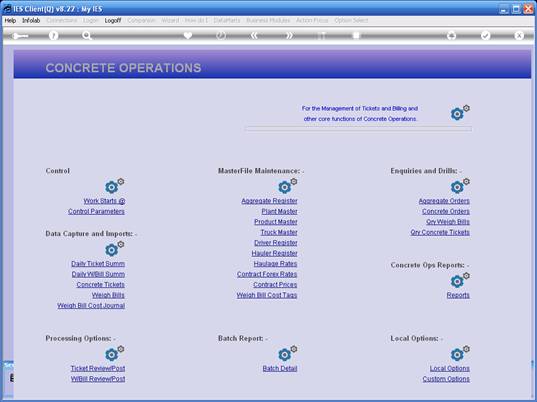Viewport: 537px width, 402px height.
Task: Open the Help menu
Action: point(10,21)
